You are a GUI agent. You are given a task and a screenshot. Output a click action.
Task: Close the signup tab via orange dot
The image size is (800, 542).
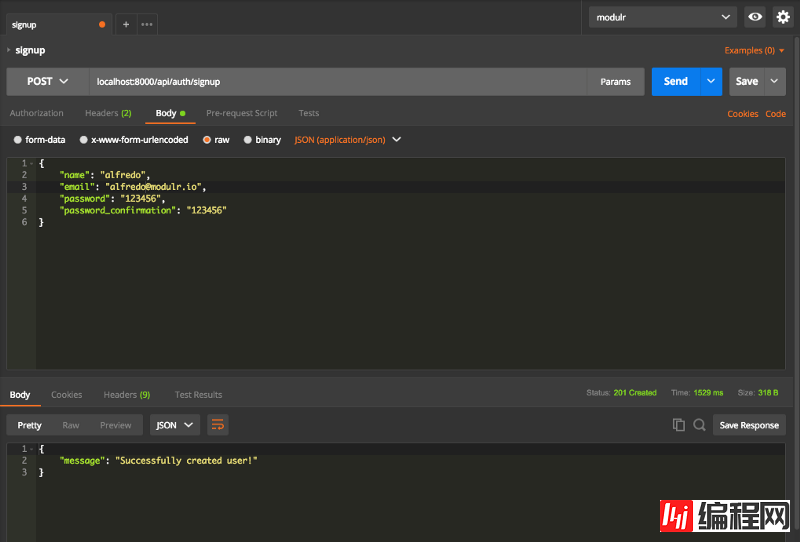point(102,24)
